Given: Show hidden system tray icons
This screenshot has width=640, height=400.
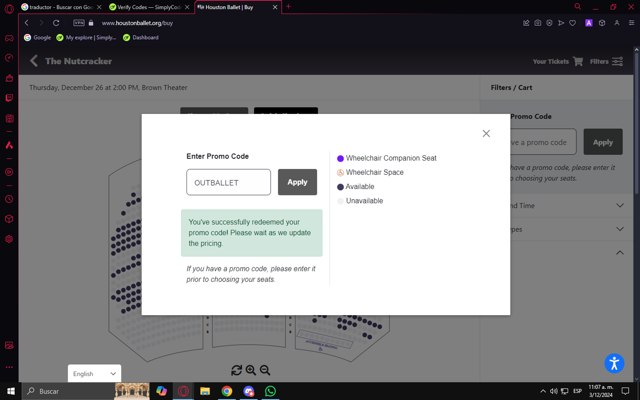Looking at the screenshot, I should pyautogui.click(x=543, y=391).
